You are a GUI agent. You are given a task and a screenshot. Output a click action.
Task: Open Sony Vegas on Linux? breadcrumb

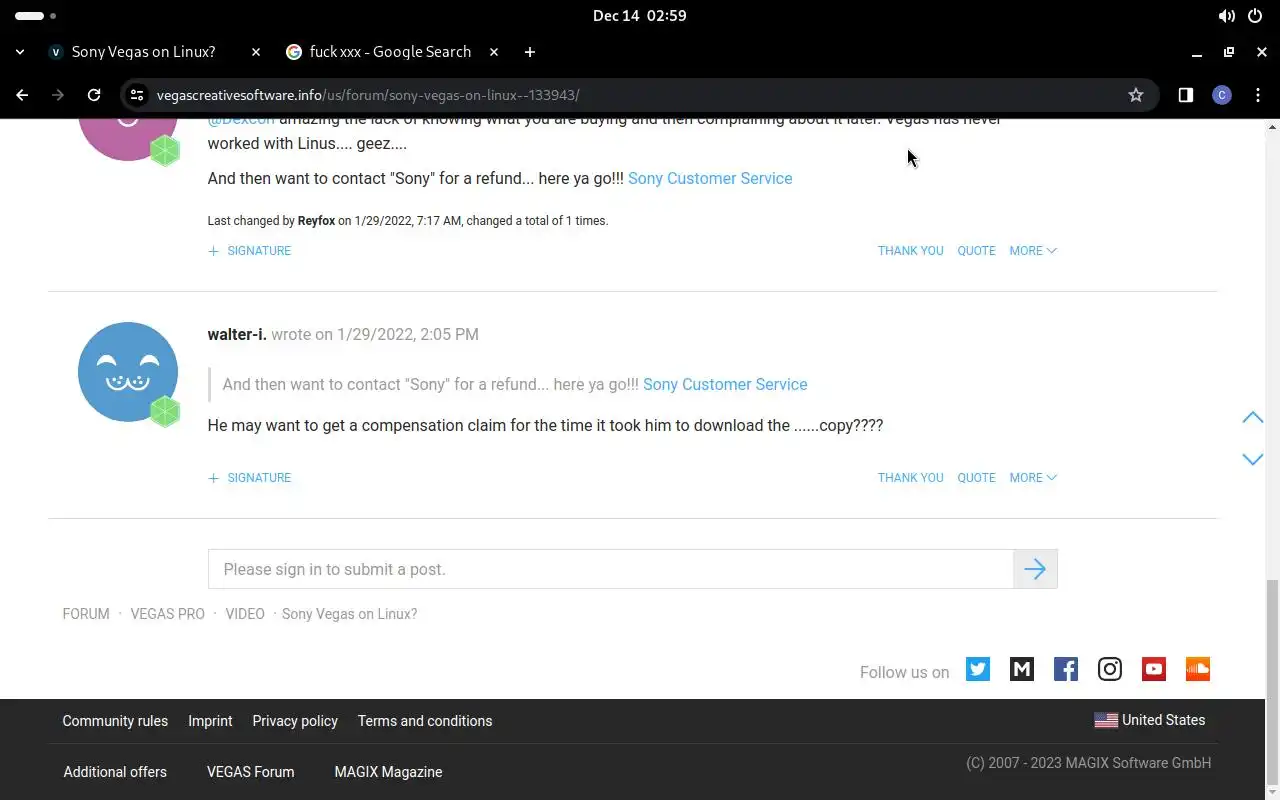349,614
